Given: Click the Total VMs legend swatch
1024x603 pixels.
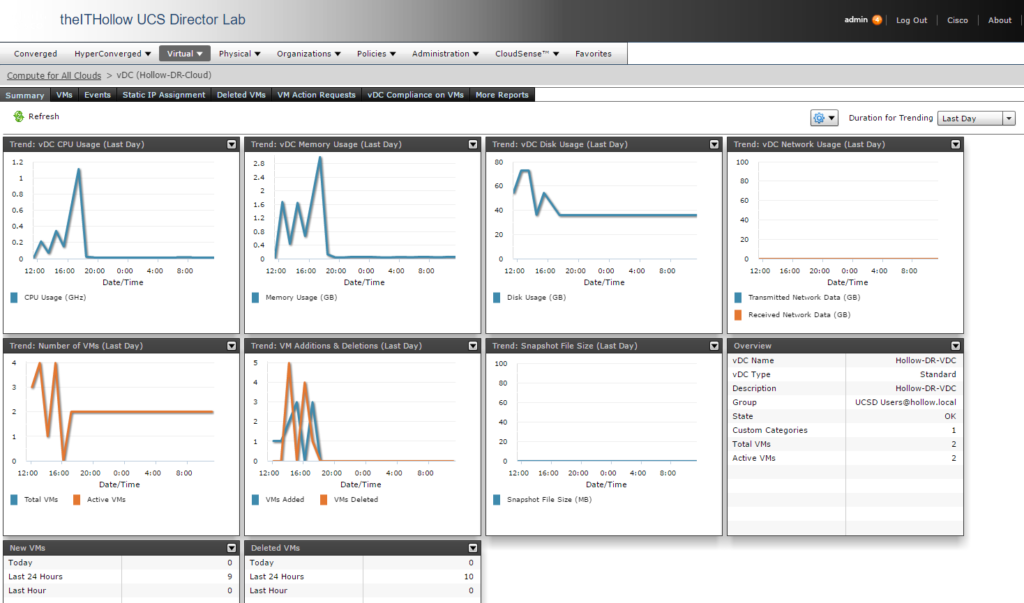Looking at the screenshot, I should tap(14, 500).
